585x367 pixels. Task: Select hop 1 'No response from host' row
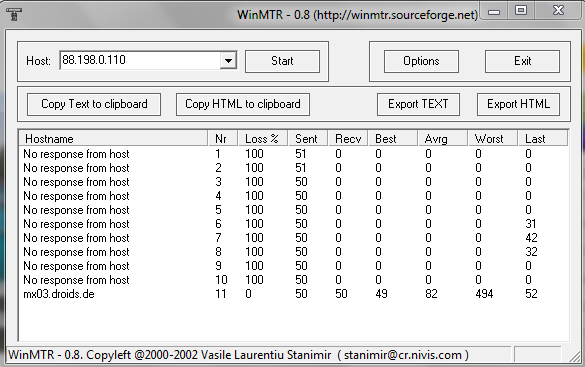pos(294,154)
